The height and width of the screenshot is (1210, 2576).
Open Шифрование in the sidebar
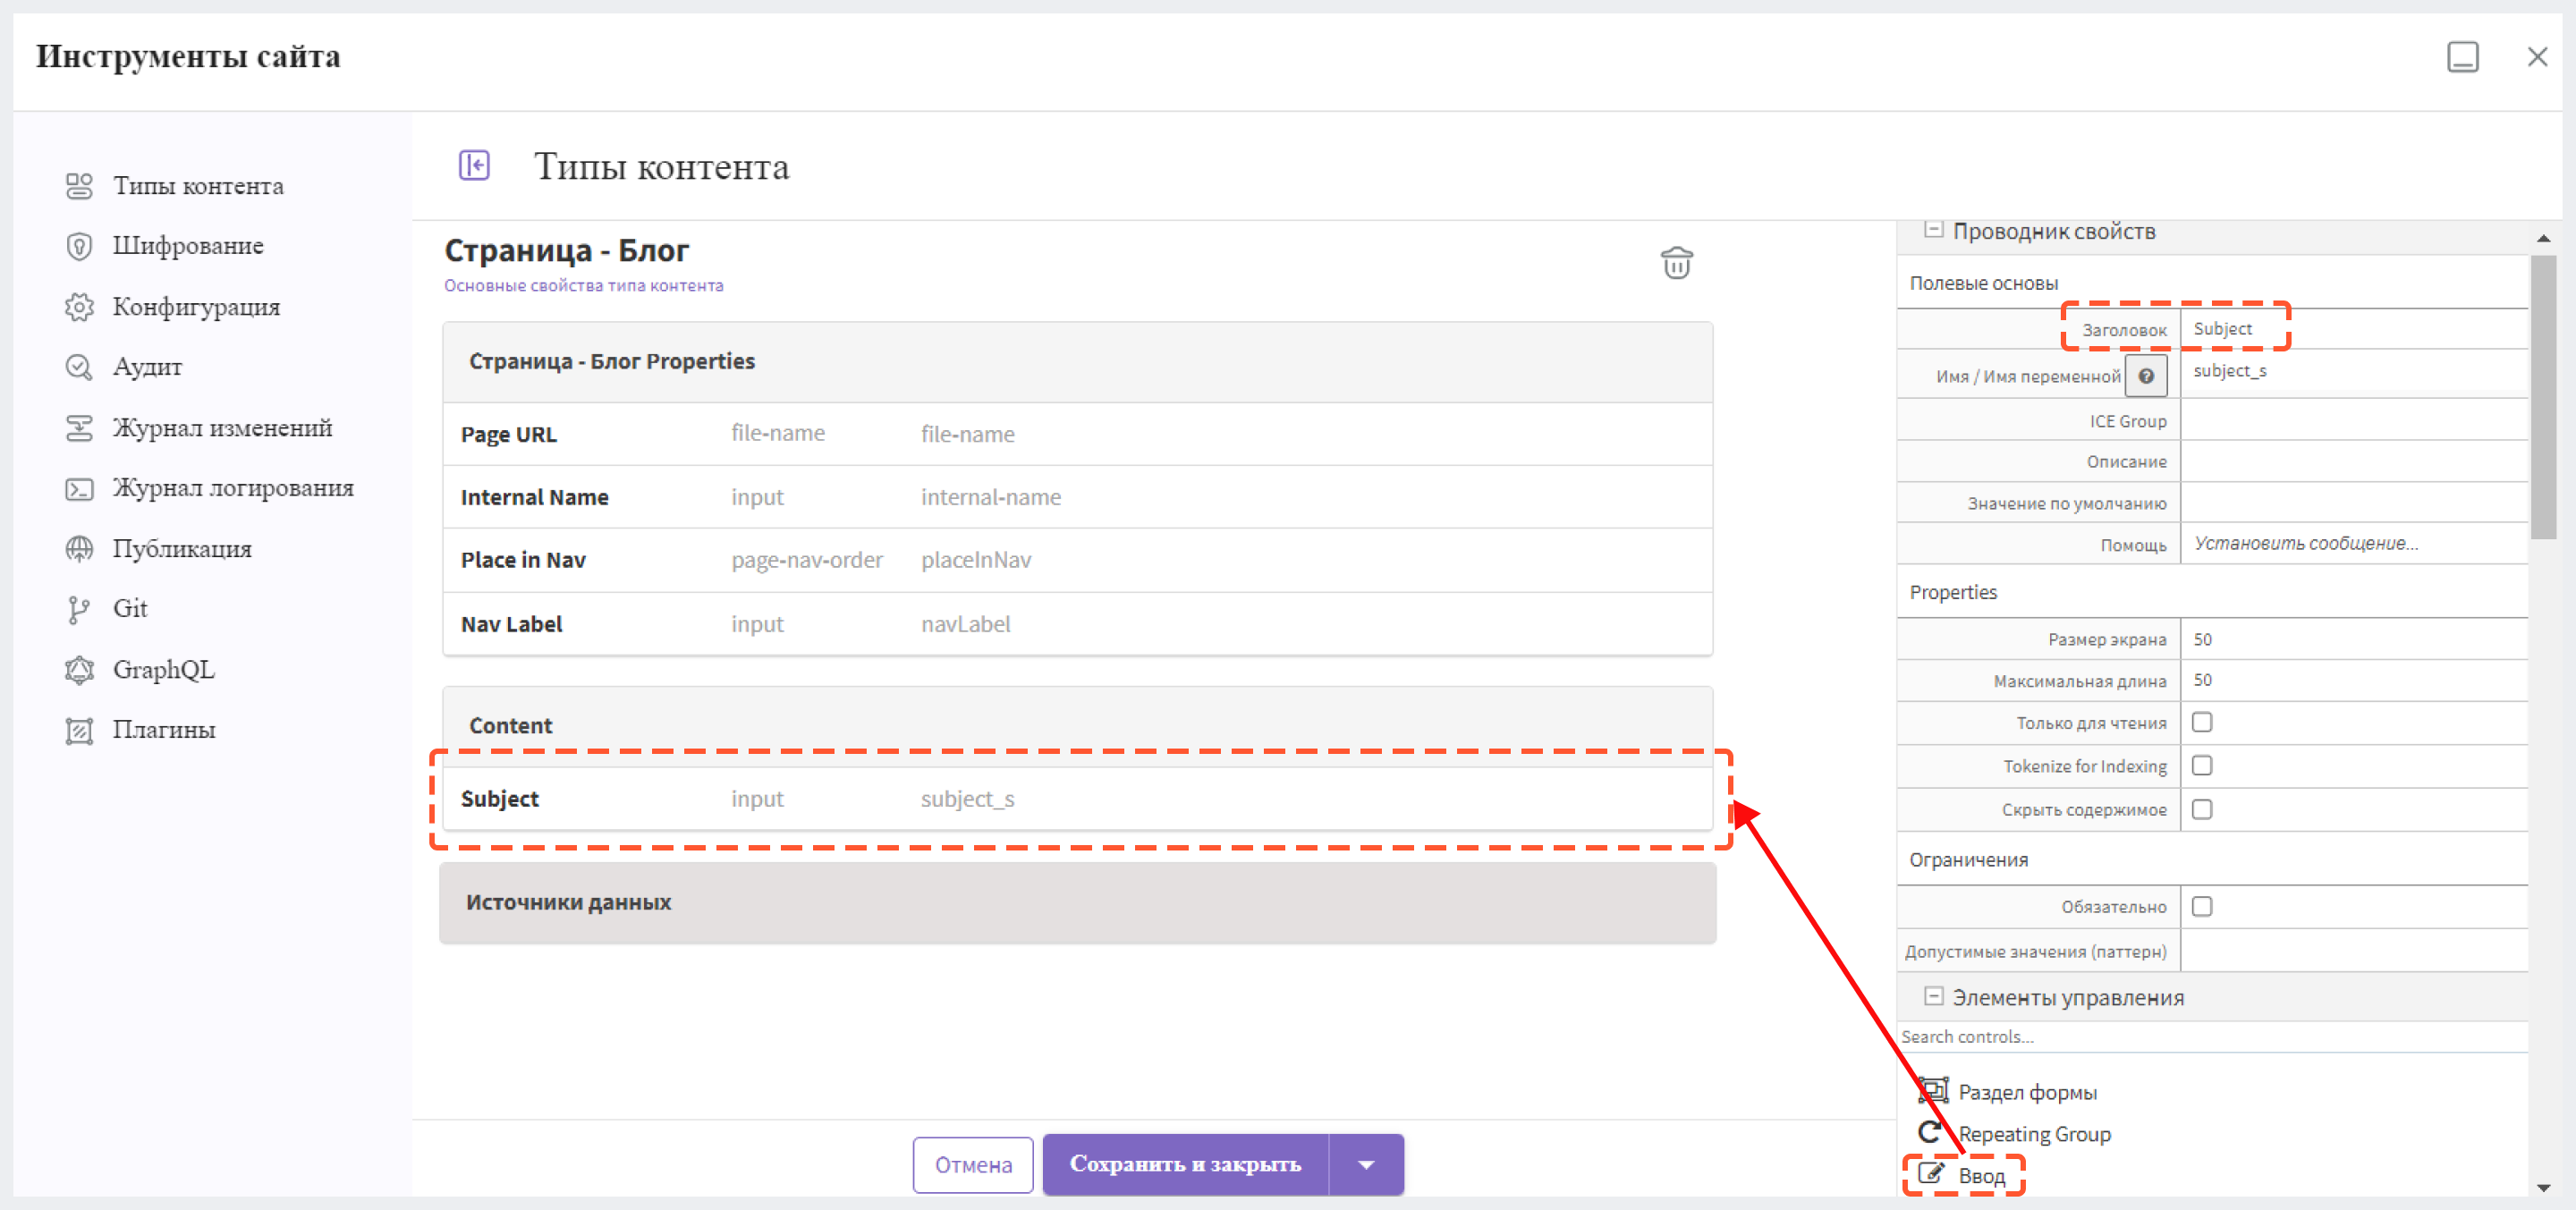188,246
